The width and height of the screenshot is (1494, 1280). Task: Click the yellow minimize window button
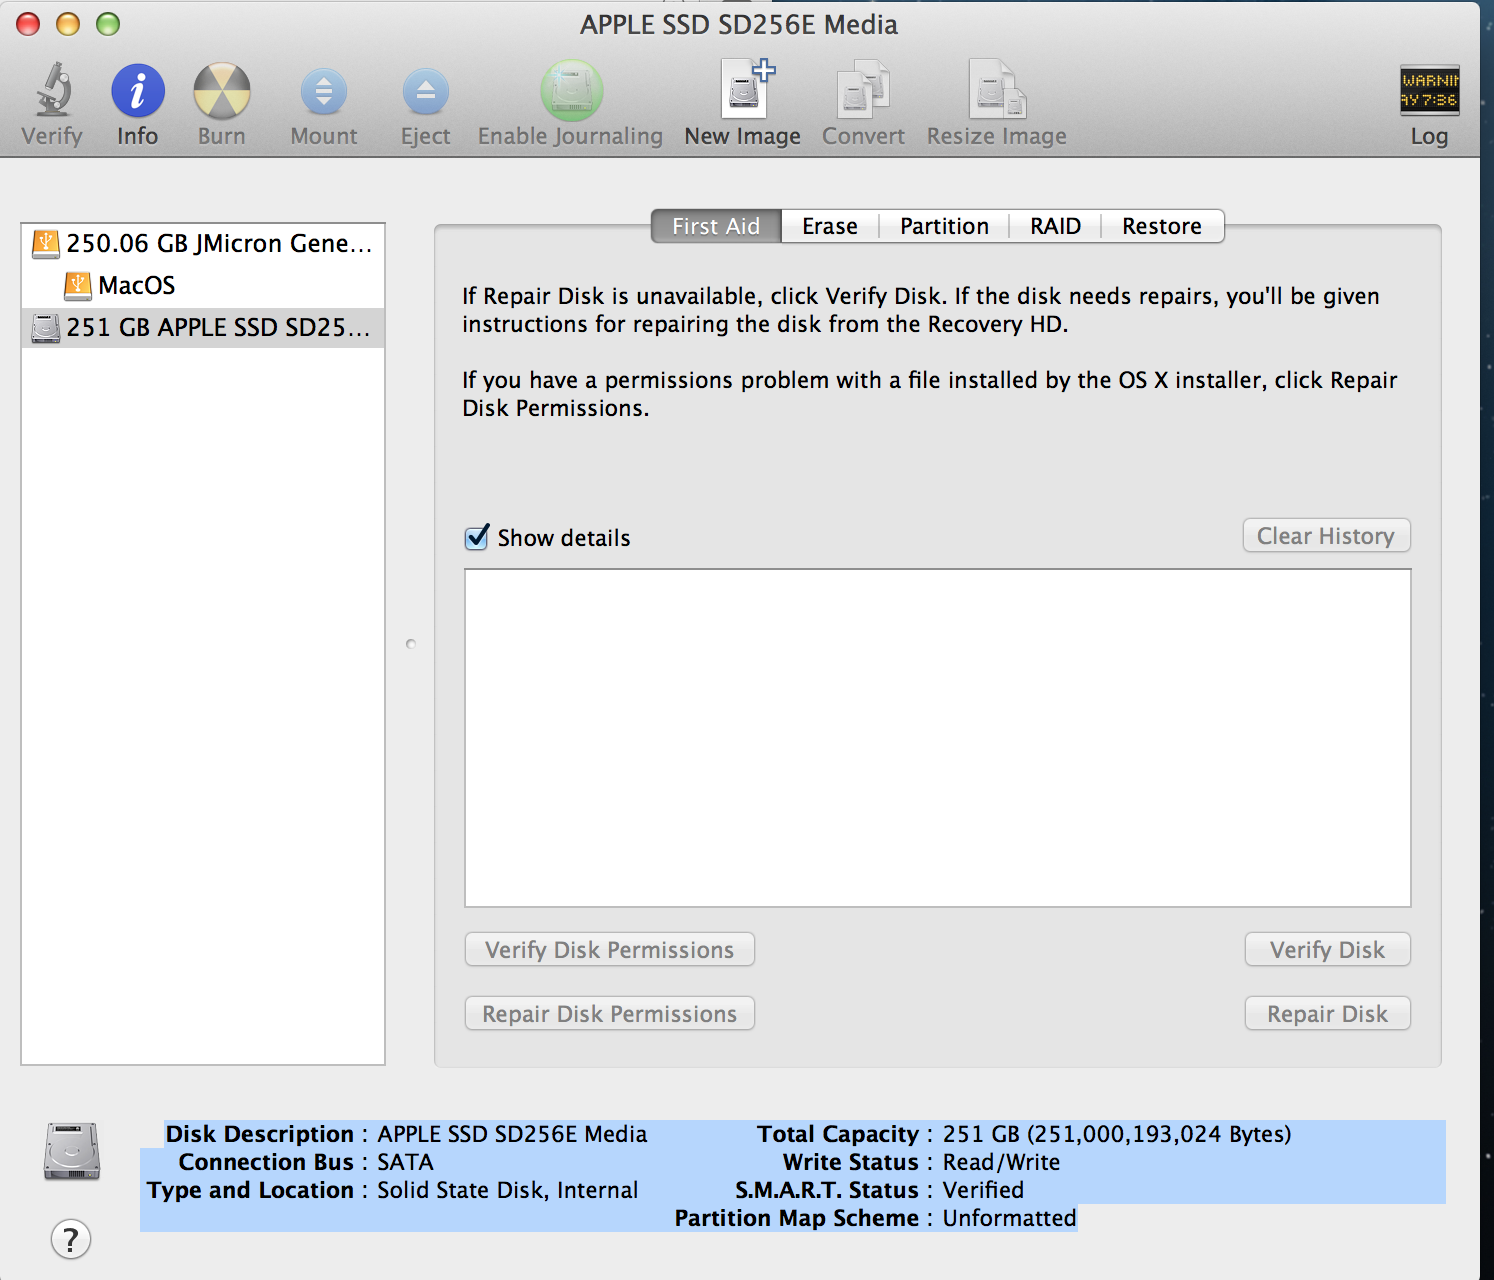[68, 24]
